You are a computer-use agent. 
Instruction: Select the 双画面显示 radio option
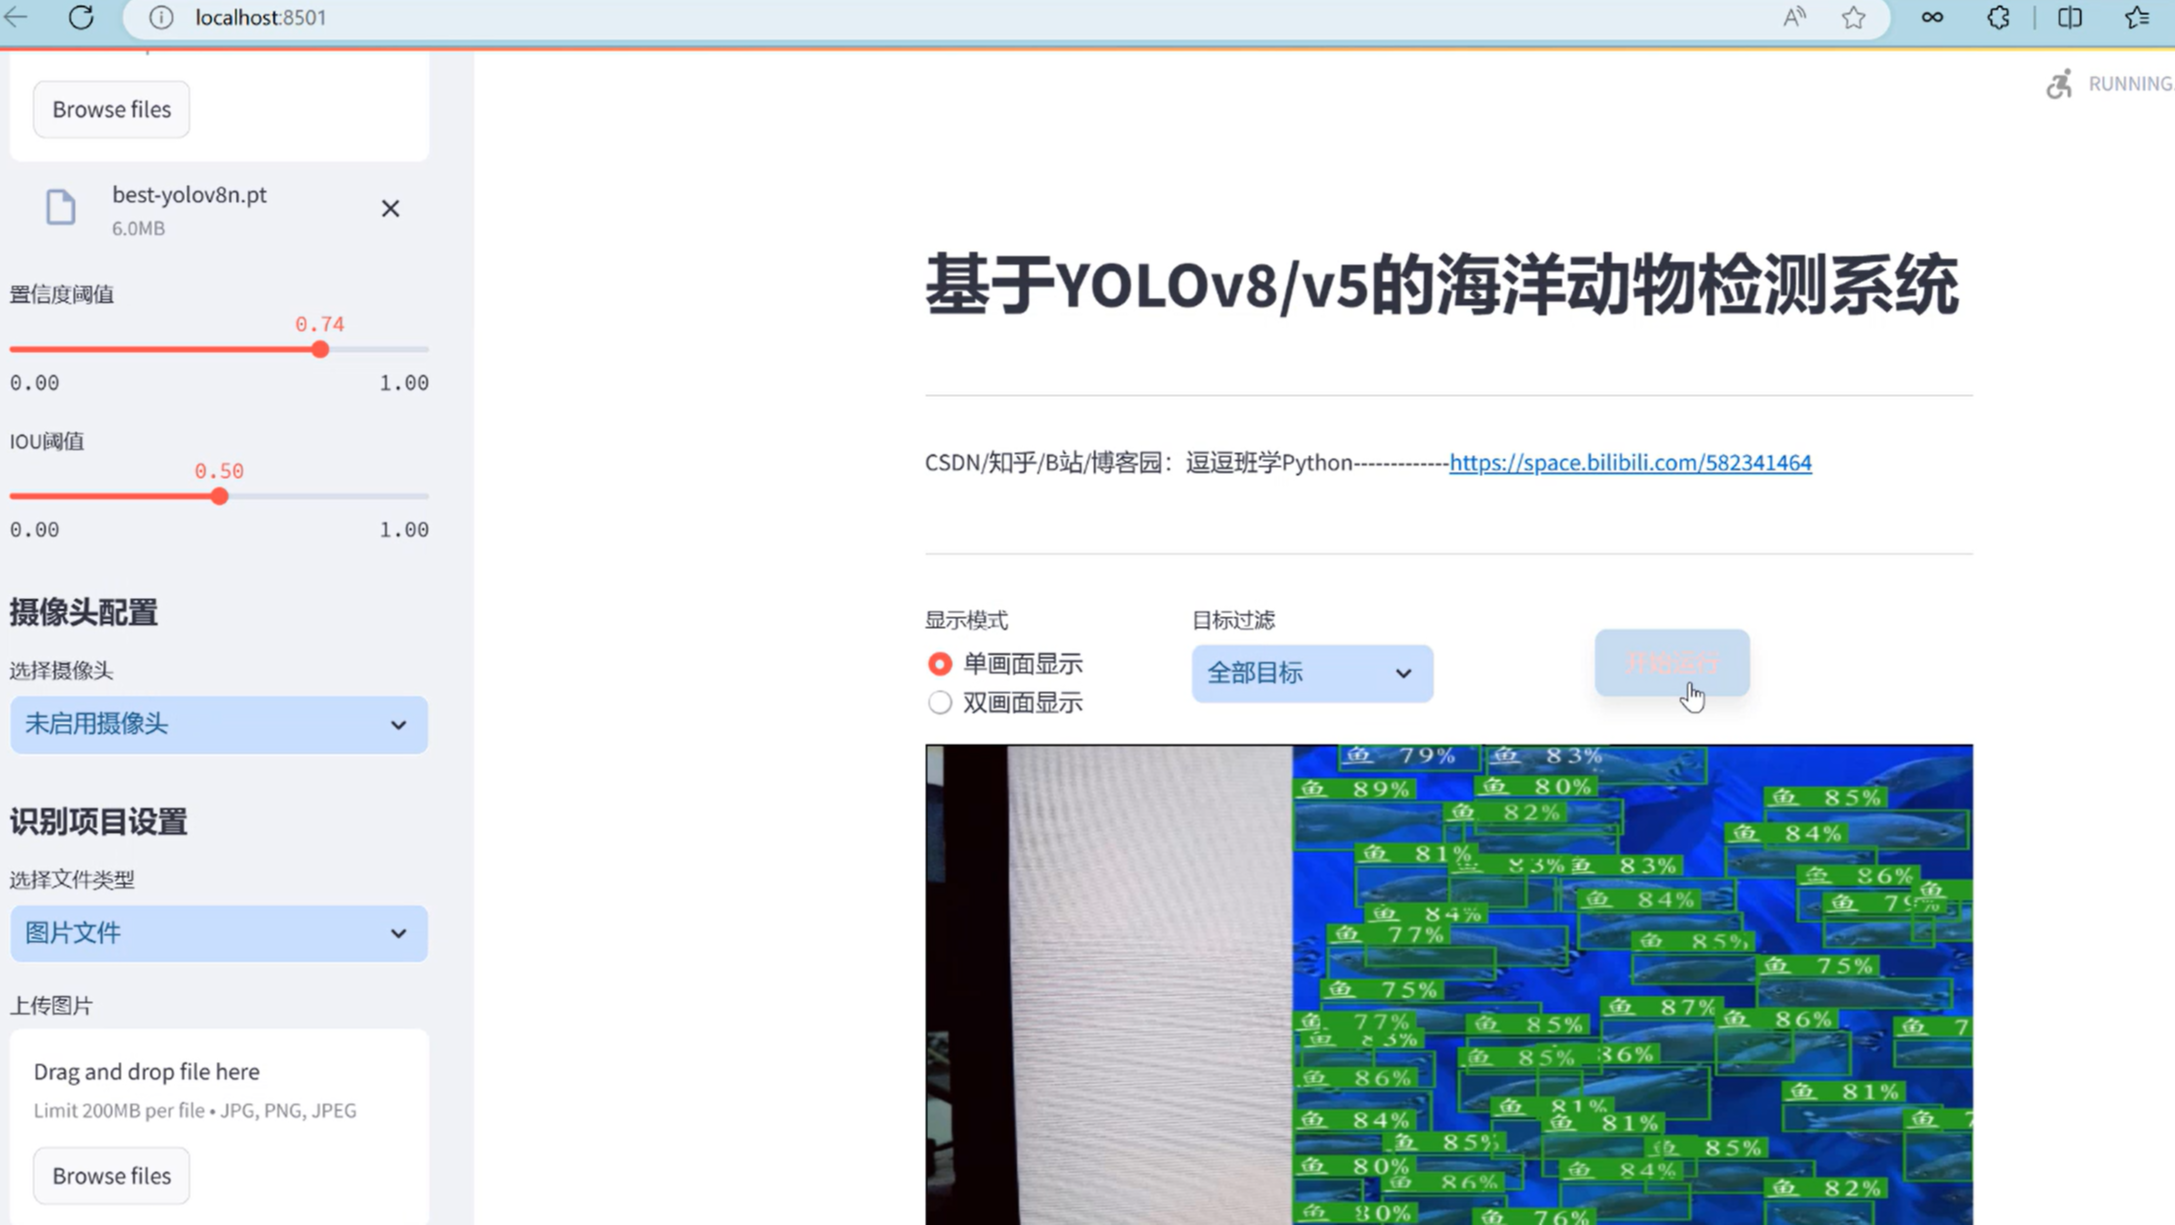(x=939, y=702)
